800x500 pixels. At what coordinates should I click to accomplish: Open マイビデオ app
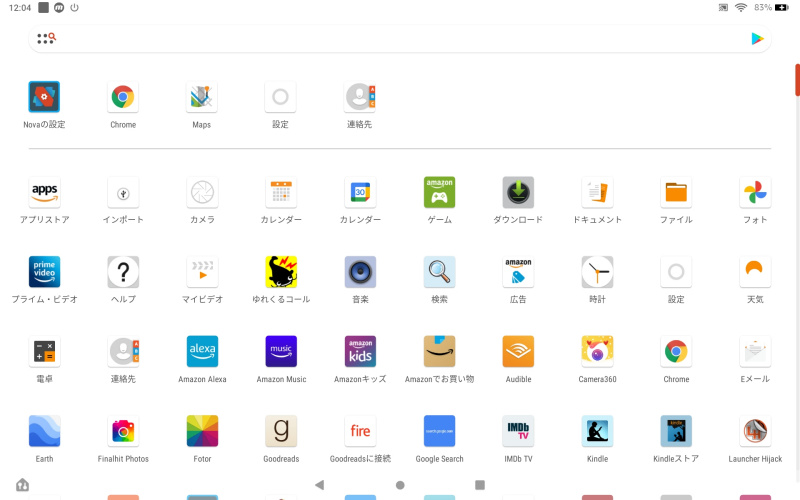pos(202,272)
